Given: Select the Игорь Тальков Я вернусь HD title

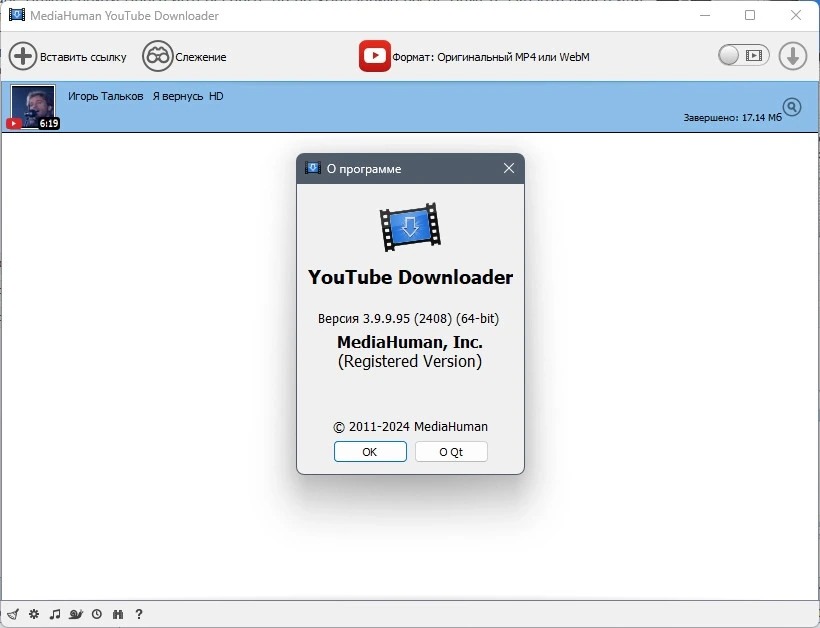Looking at the screenshot, I should (145, 96).
